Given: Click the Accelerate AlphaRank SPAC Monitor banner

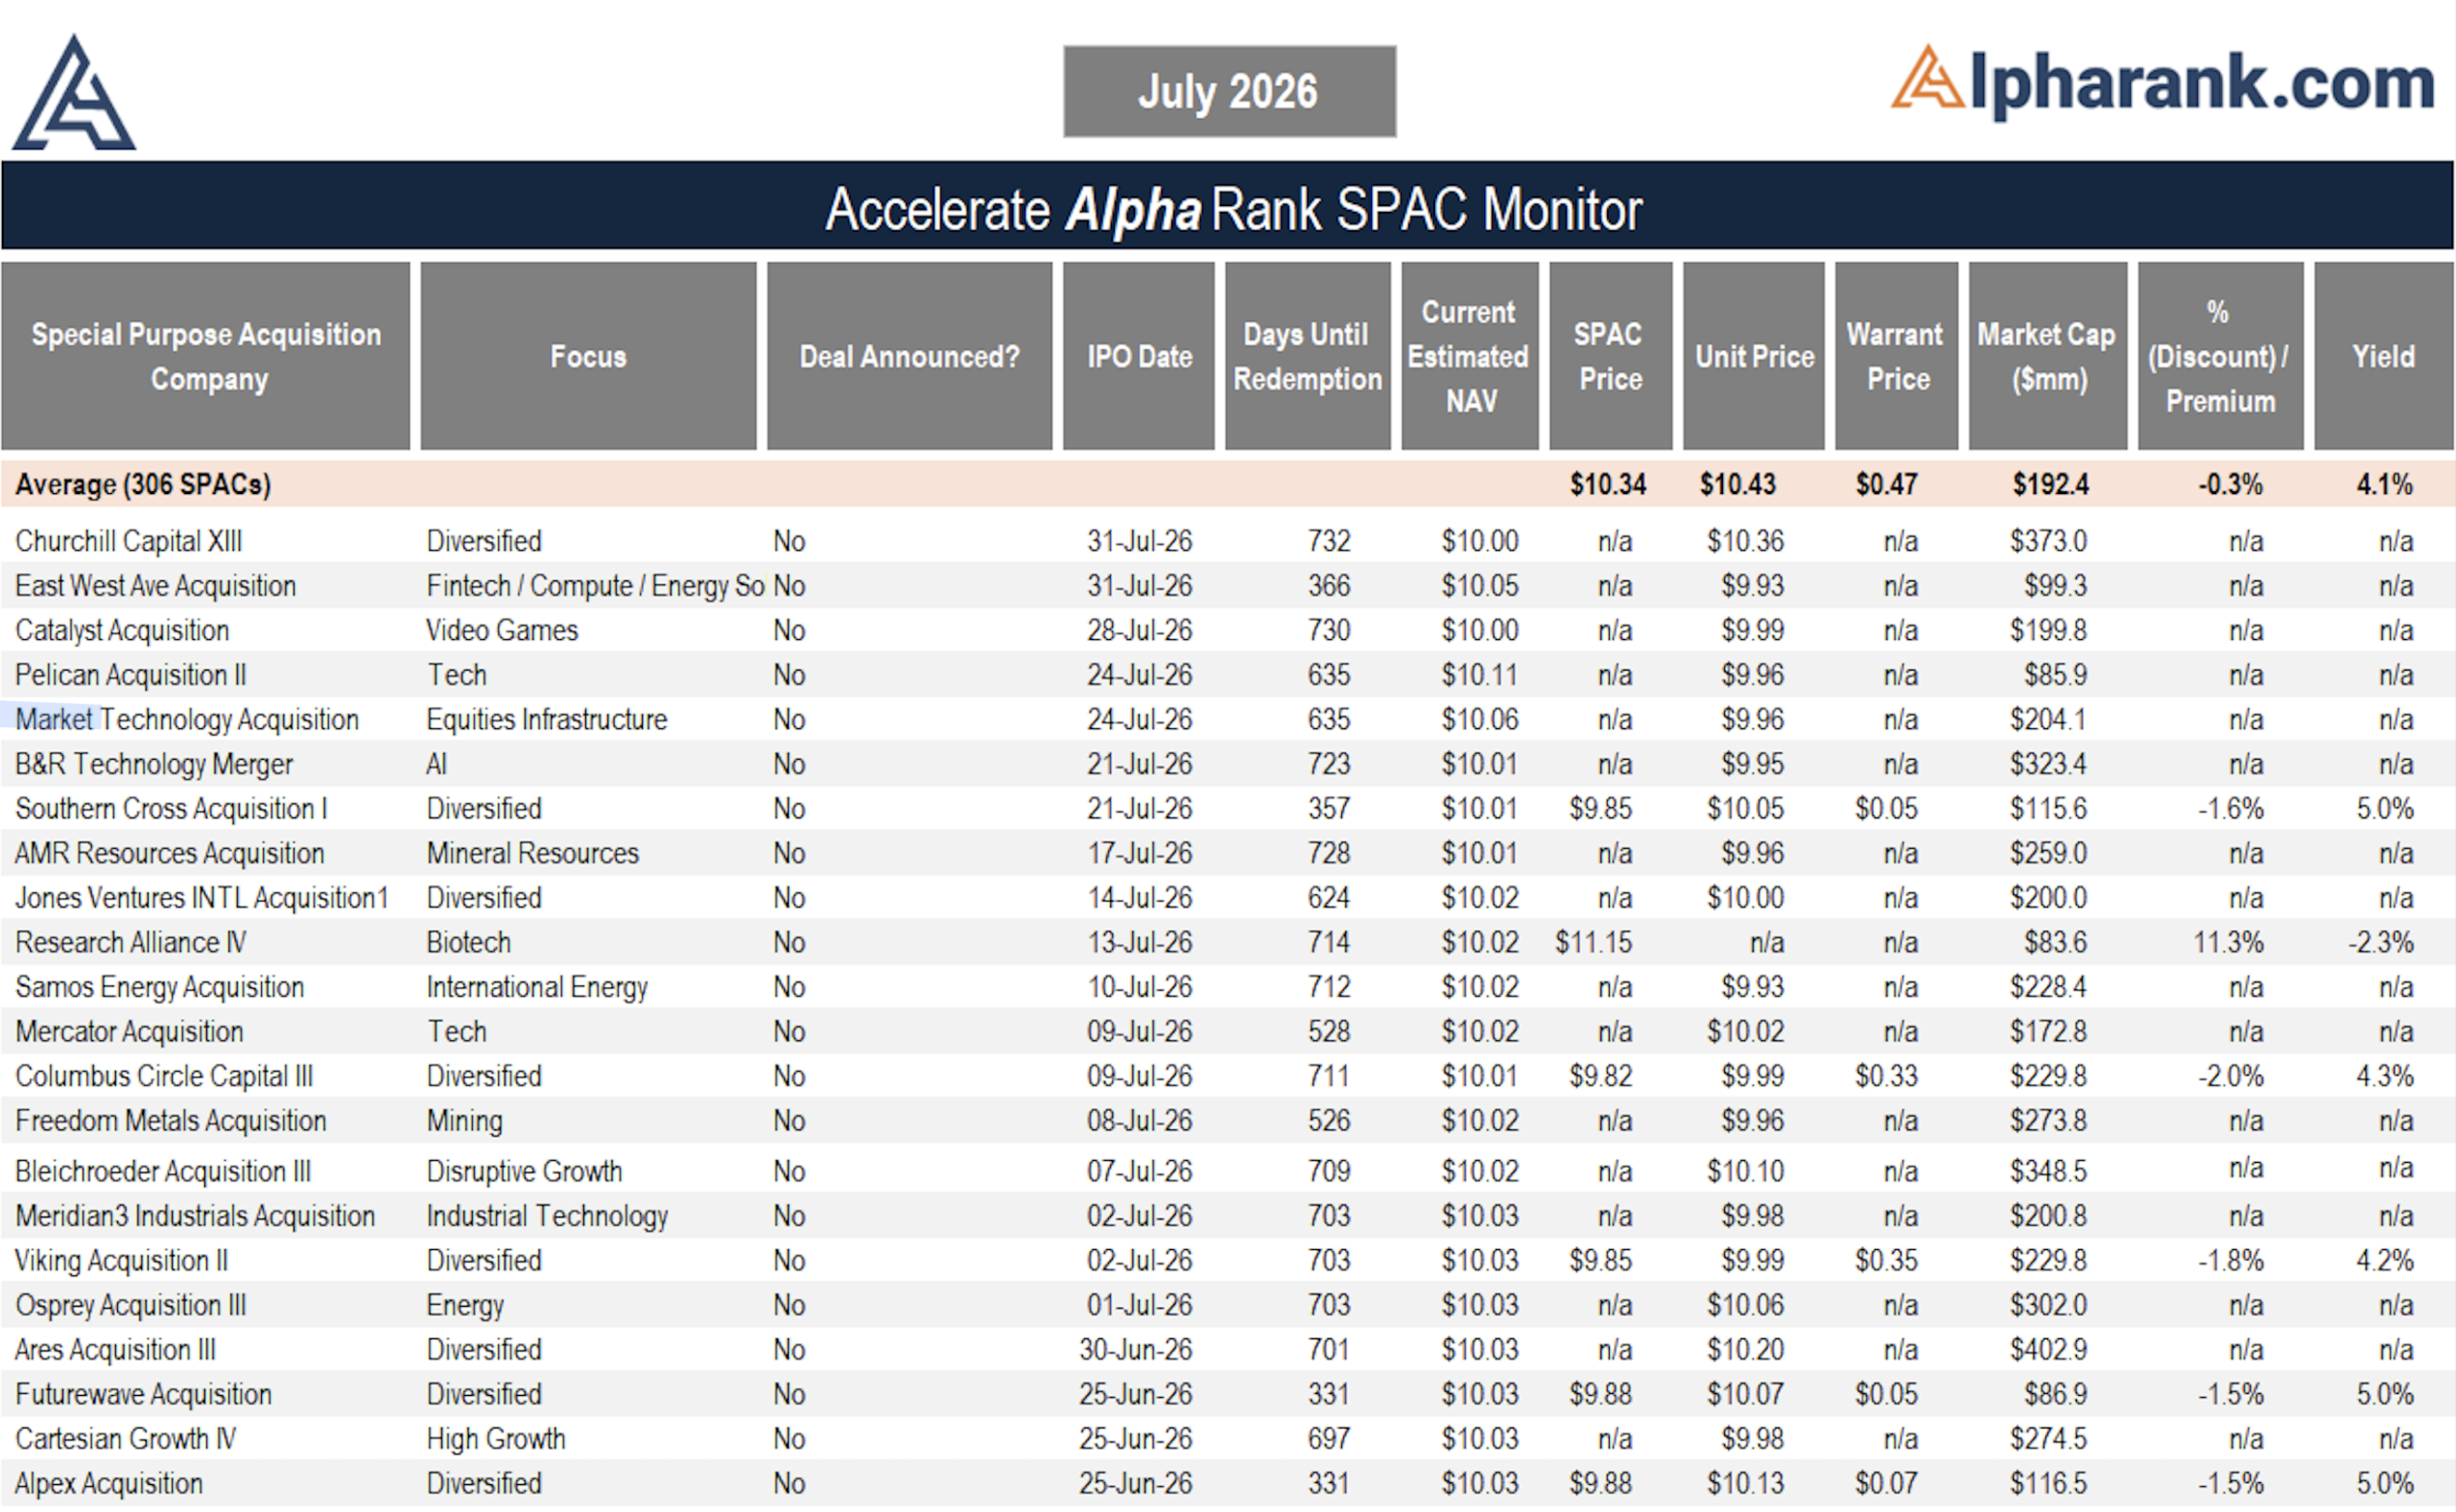Looking at the screenshot, I should click(x=1228, y=206).
